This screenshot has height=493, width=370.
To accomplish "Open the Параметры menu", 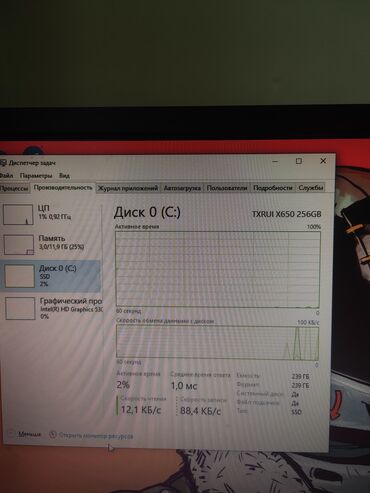I will click(36, 175).
